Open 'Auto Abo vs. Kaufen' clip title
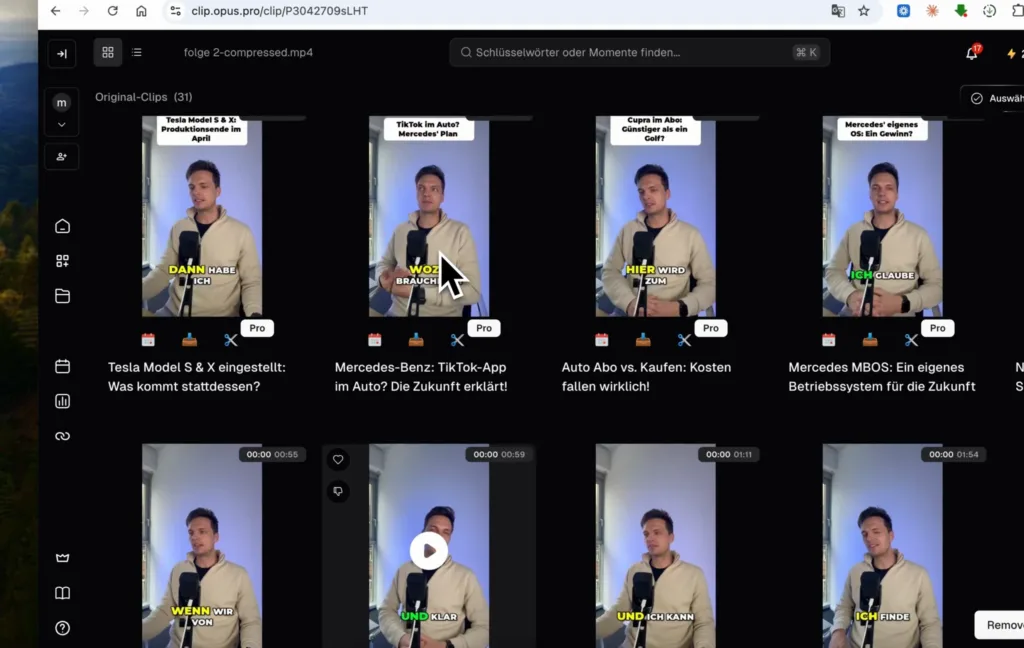This screenshot has height=648, width=1024. (x=647, y=377)
